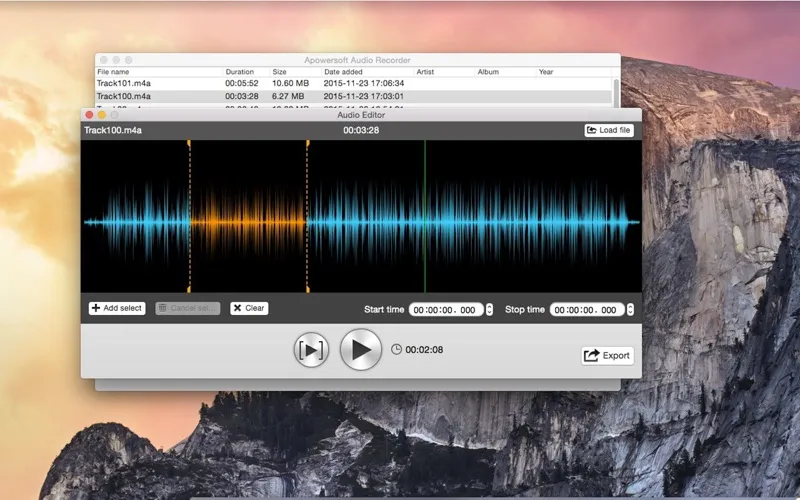Click the Export button
Screen dimensions: 800x500
click(607, 355)
